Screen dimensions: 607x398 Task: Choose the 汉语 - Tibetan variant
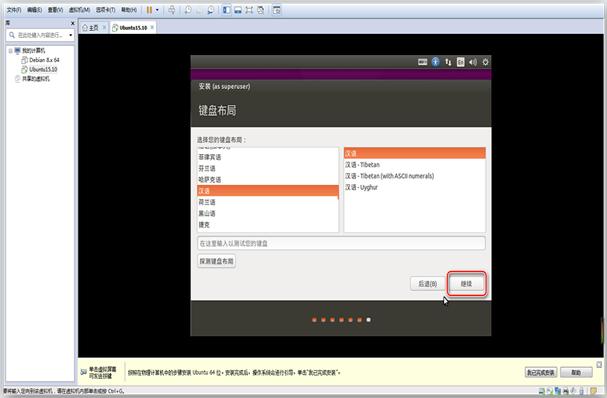coord(415,165)
